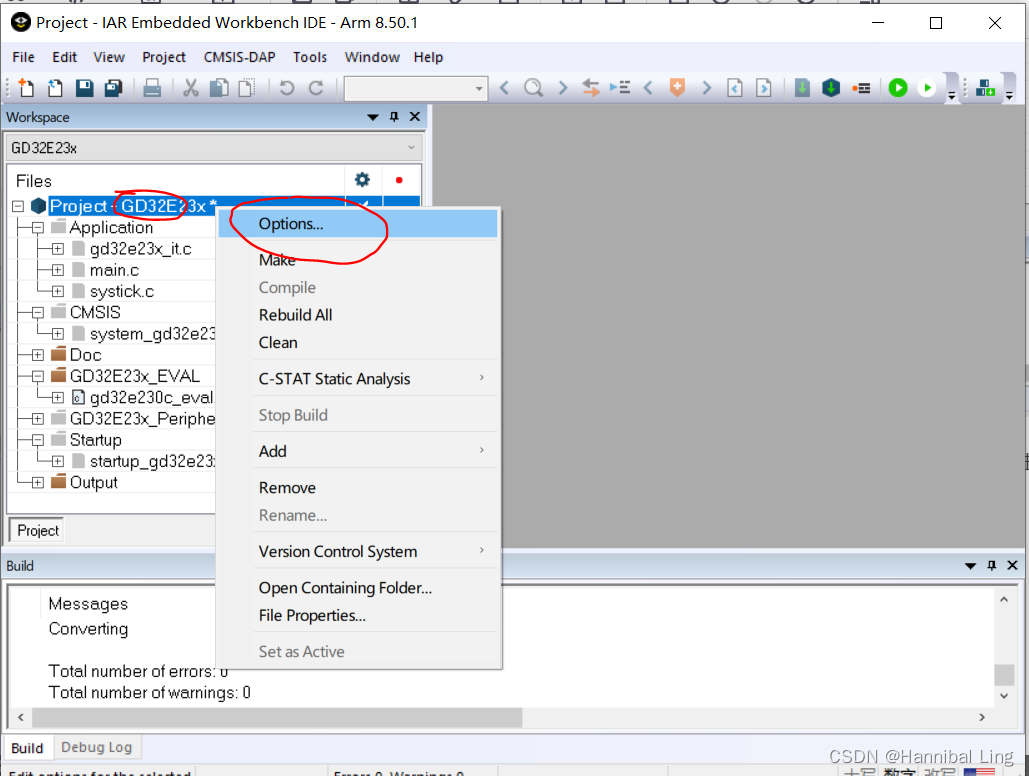
Task: Click Compile toolbar icon
Action: click(802, 87)
